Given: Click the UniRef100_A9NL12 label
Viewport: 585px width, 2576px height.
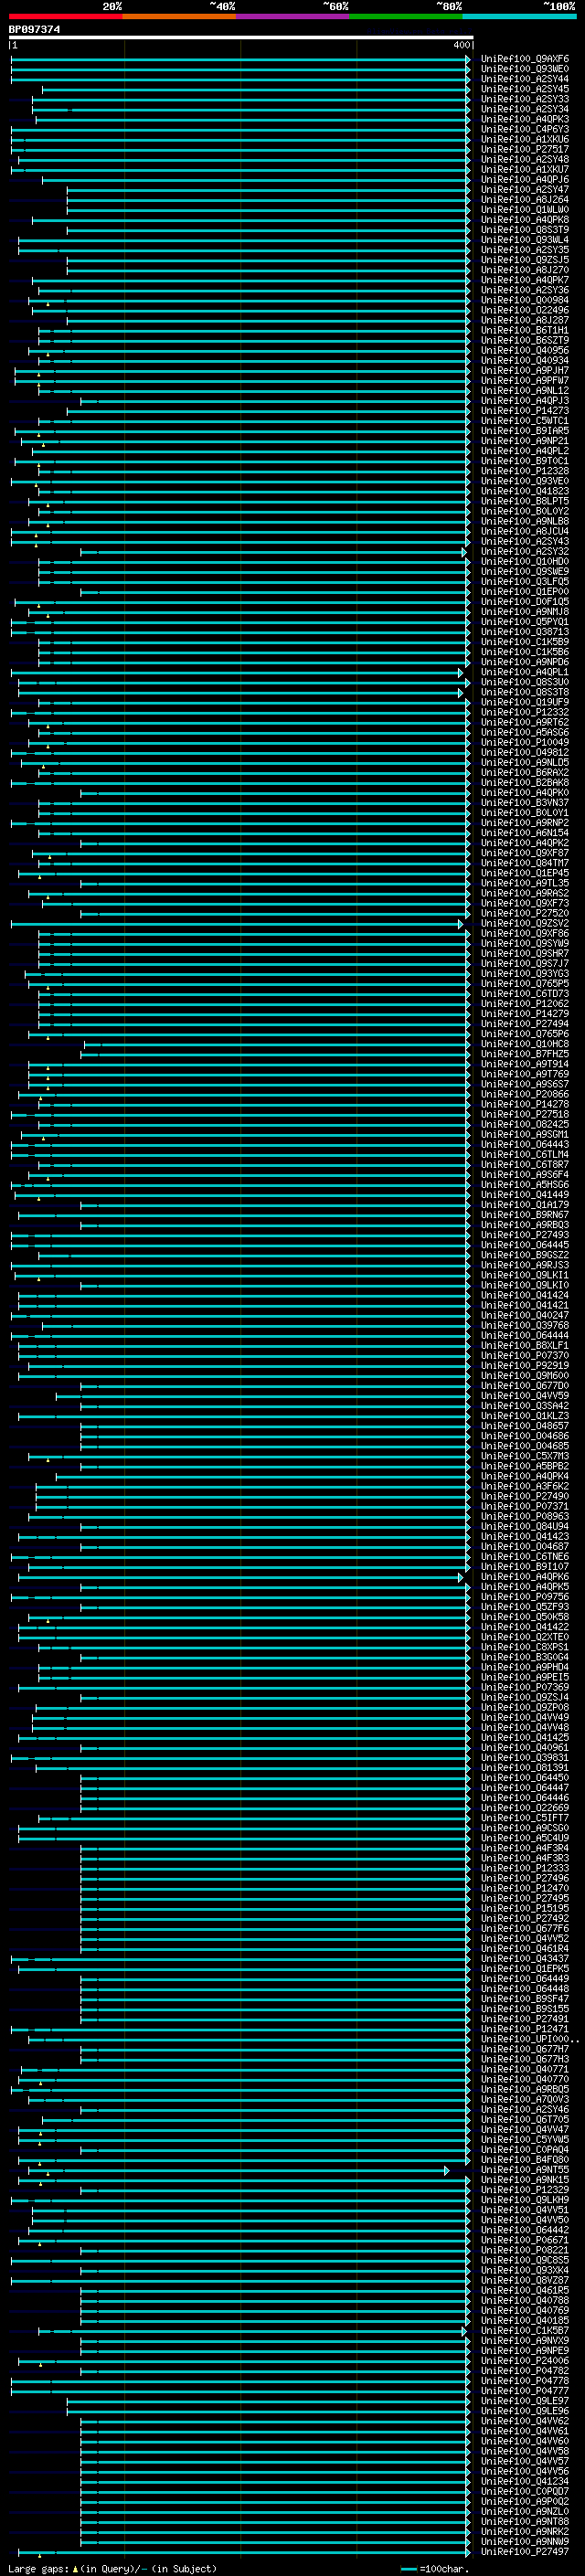Looking at the screenshot, I should coord(525,390).
